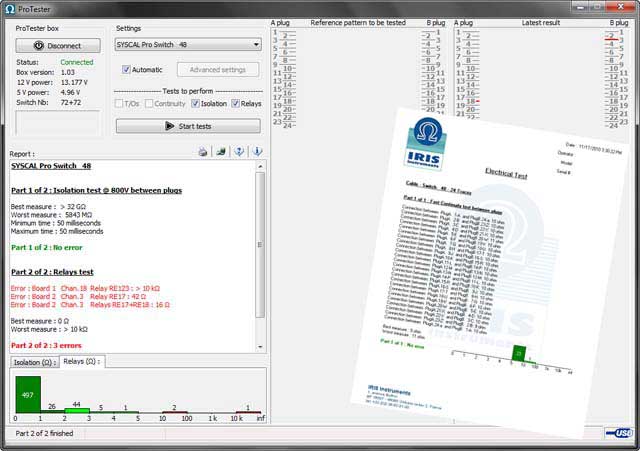Image resolution: width=640 pixels, height=451 pixels.
Task: Click the light green histogram bar labeled 44
Action: coord(77,410)
